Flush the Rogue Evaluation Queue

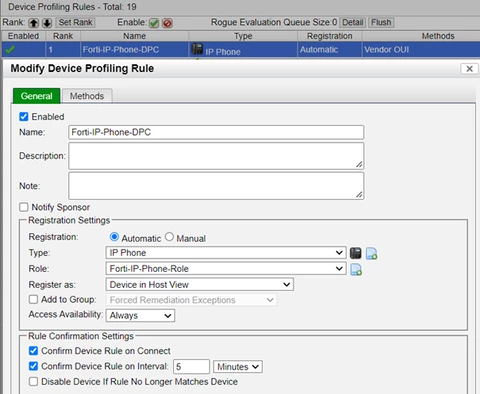click(x=381, y=22)
